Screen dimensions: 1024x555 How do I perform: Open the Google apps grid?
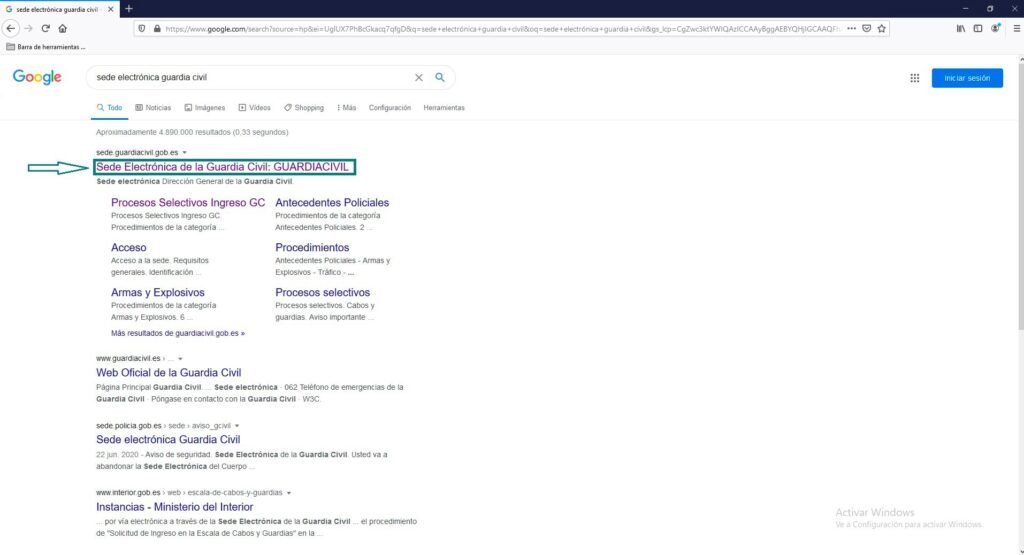(914, 78)
